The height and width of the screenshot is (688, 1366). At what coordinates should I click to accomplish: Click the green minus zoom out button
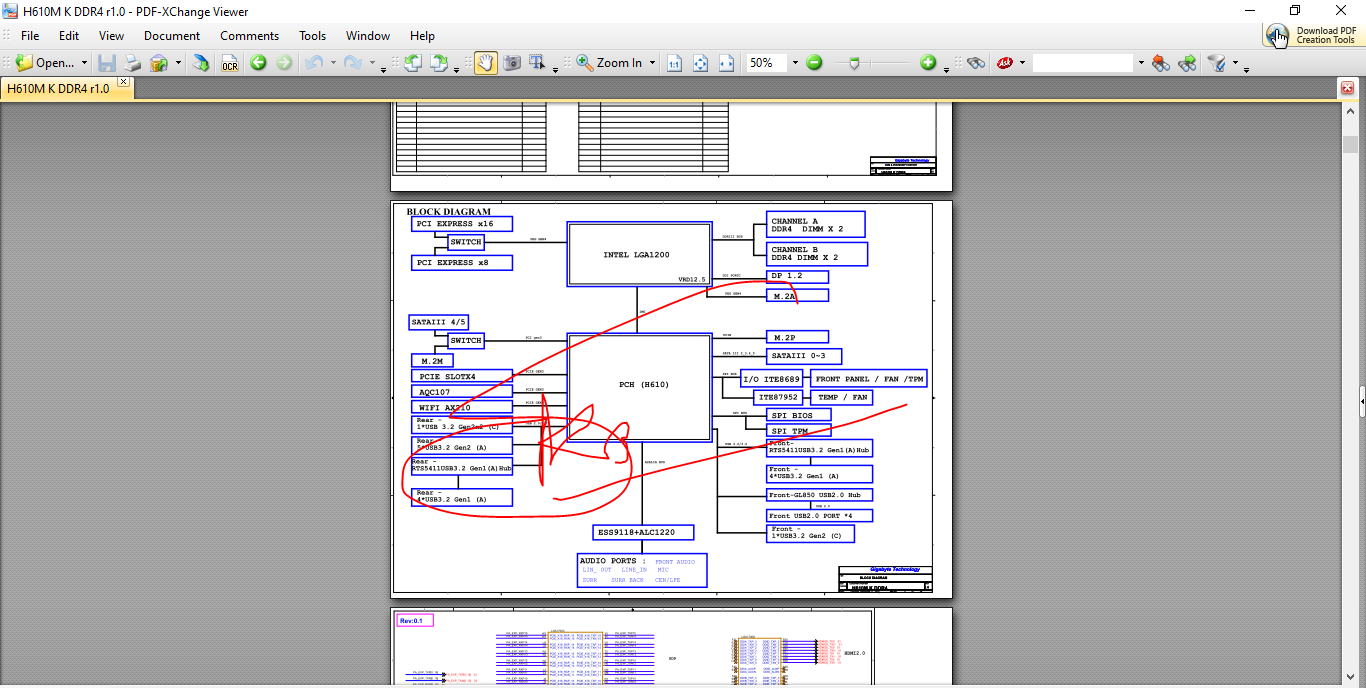click(814, 63)
